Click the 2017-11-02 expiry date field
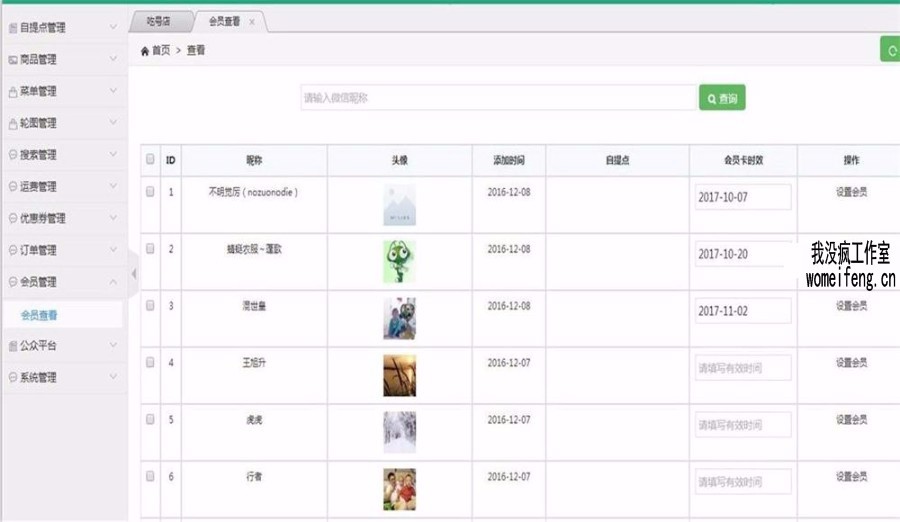Viewport: 900px width, 522px height. 743,311
